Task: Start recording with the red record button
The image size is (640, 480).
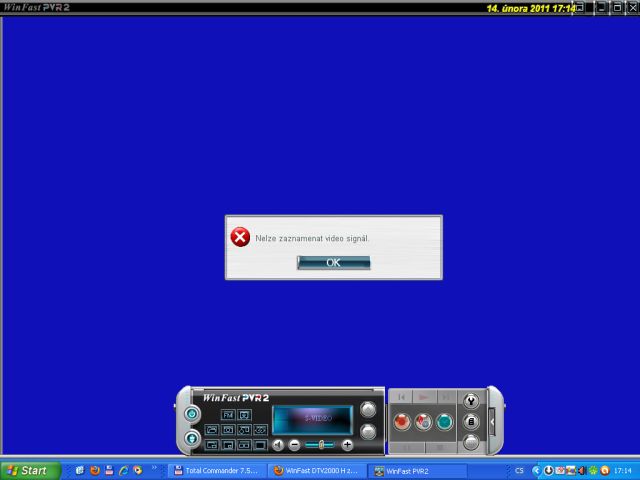Action: (x=402, y=422)
